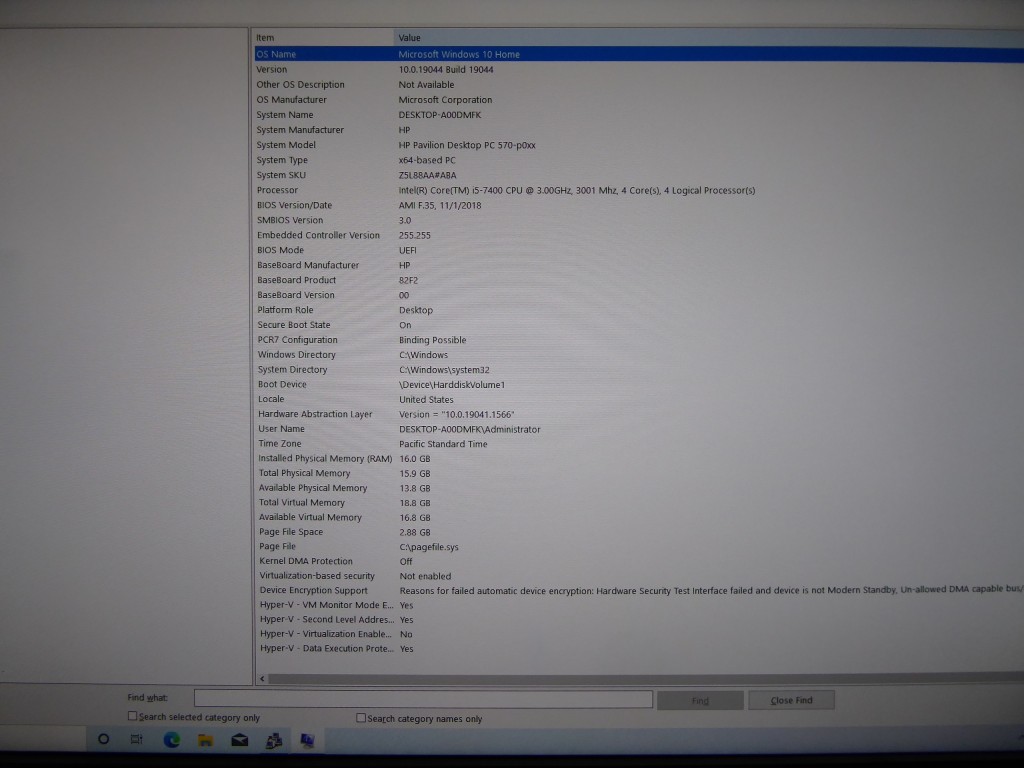Select the Device Encryption Support item

click(x=313, y=590)
